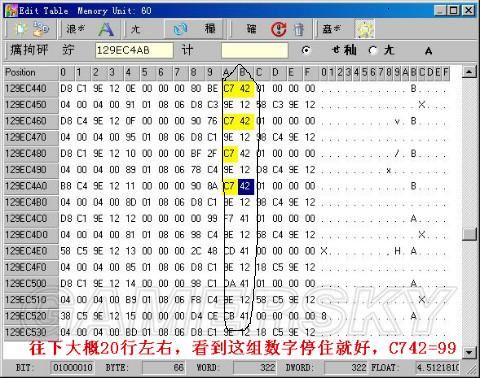
Task: Click the address field showing 129EC4AB
Action: pos(134,50)
